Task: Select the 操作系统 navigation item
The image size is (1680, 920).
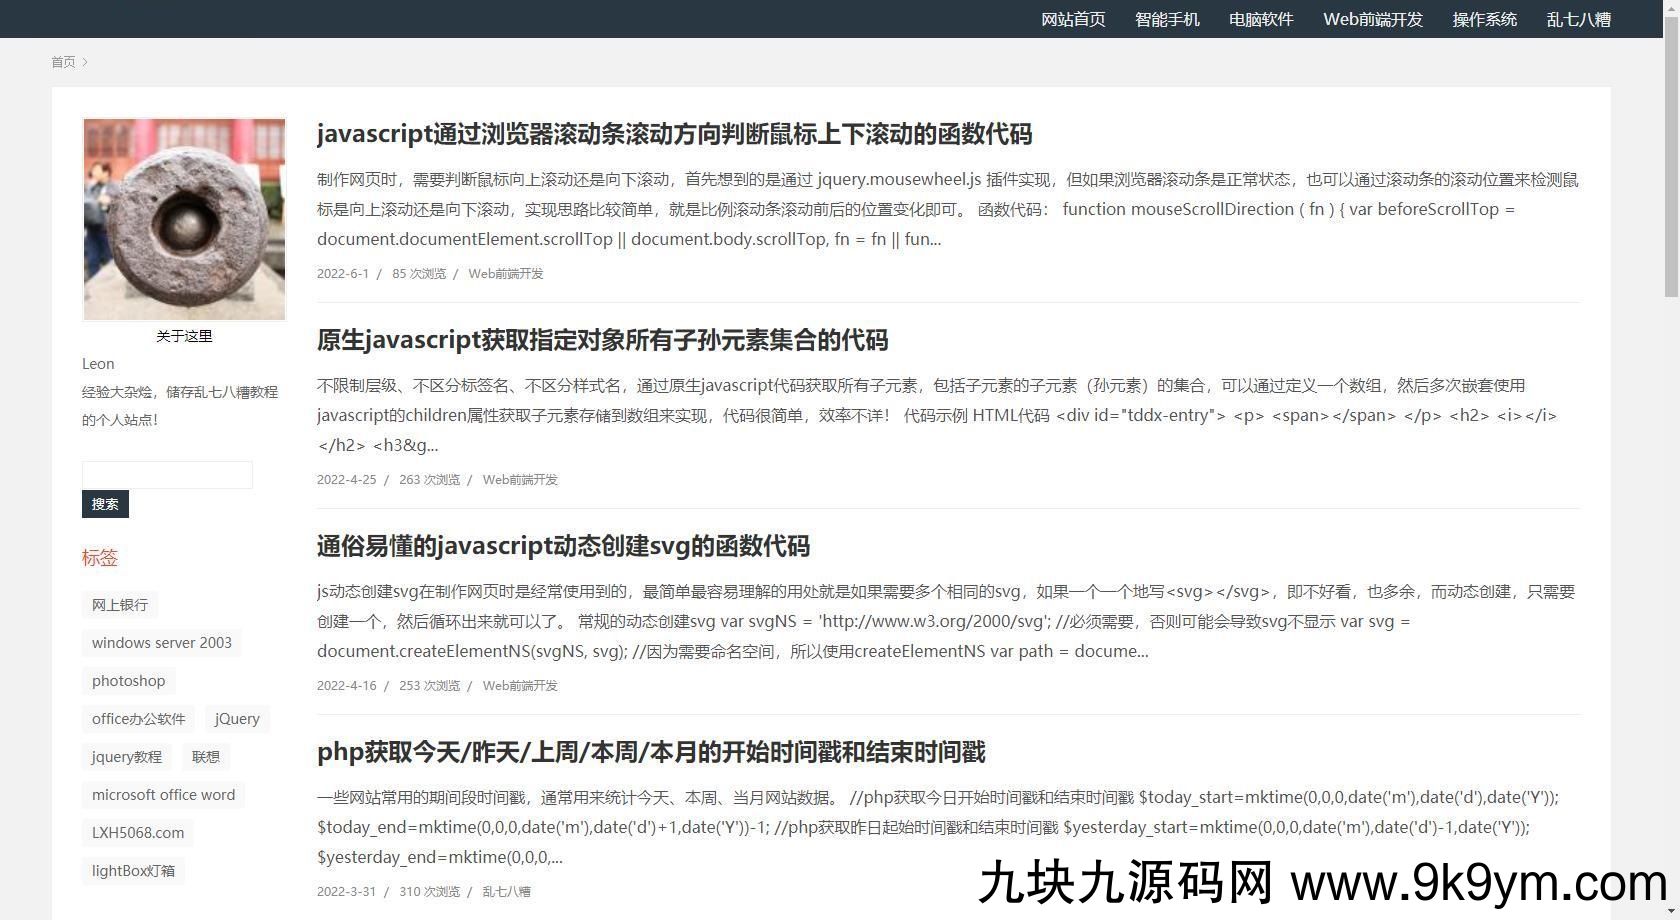Action: 1484,19
